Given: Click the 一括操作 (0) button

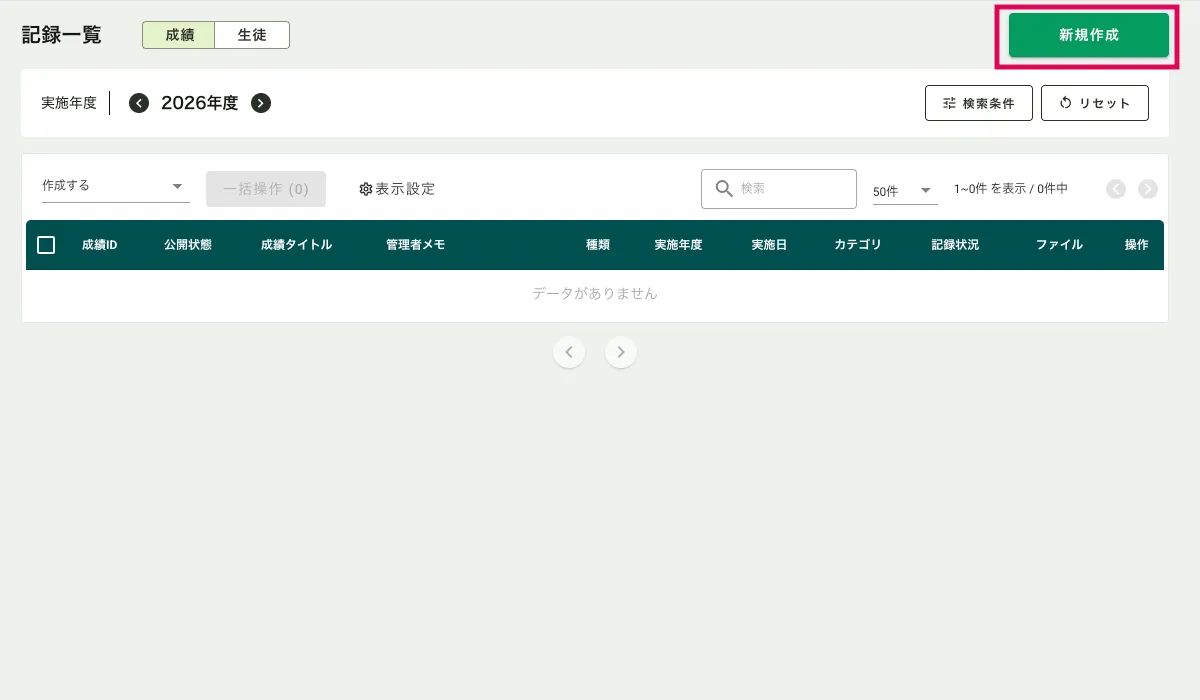Looking at the screenshot, I should (x=266, y=189).
